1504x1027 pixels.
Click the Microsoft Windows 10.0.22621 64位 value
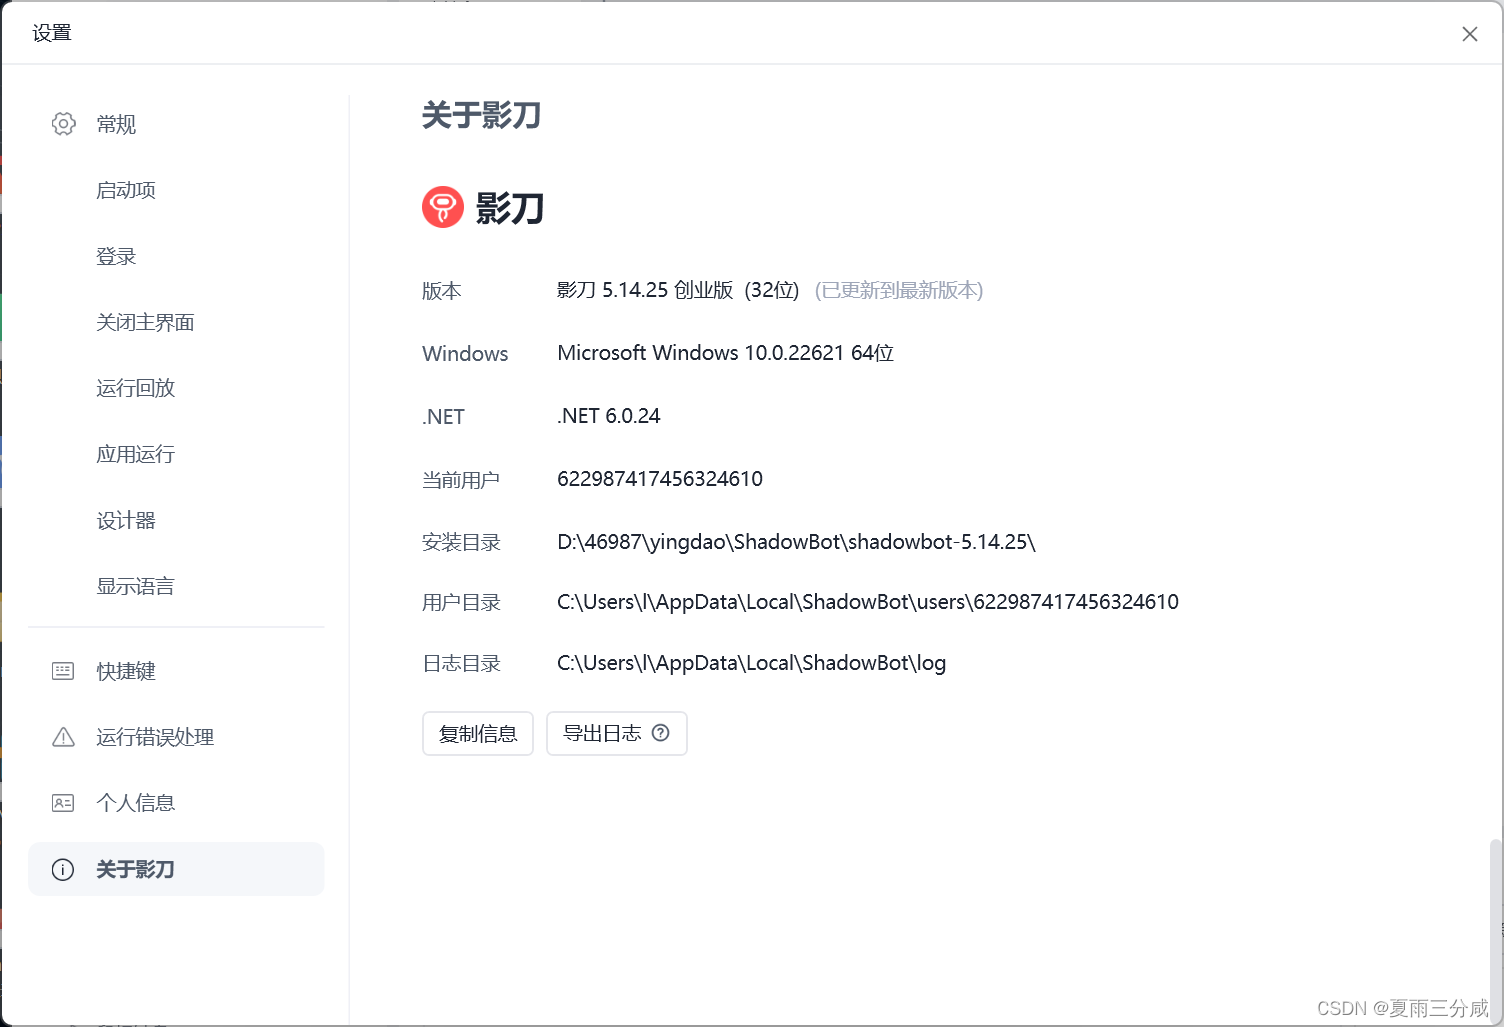[x=726, y=353]
